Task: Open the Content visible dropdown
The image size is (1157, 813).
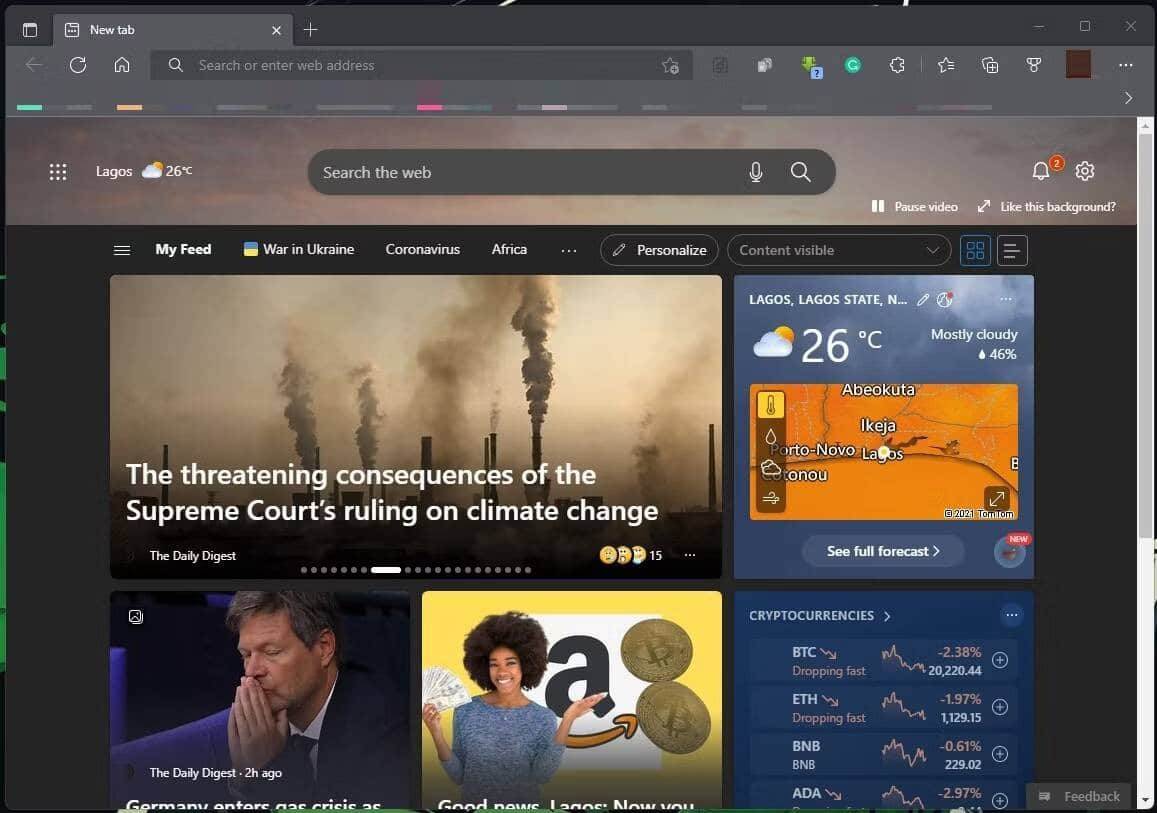Action: tap(838, 250)
